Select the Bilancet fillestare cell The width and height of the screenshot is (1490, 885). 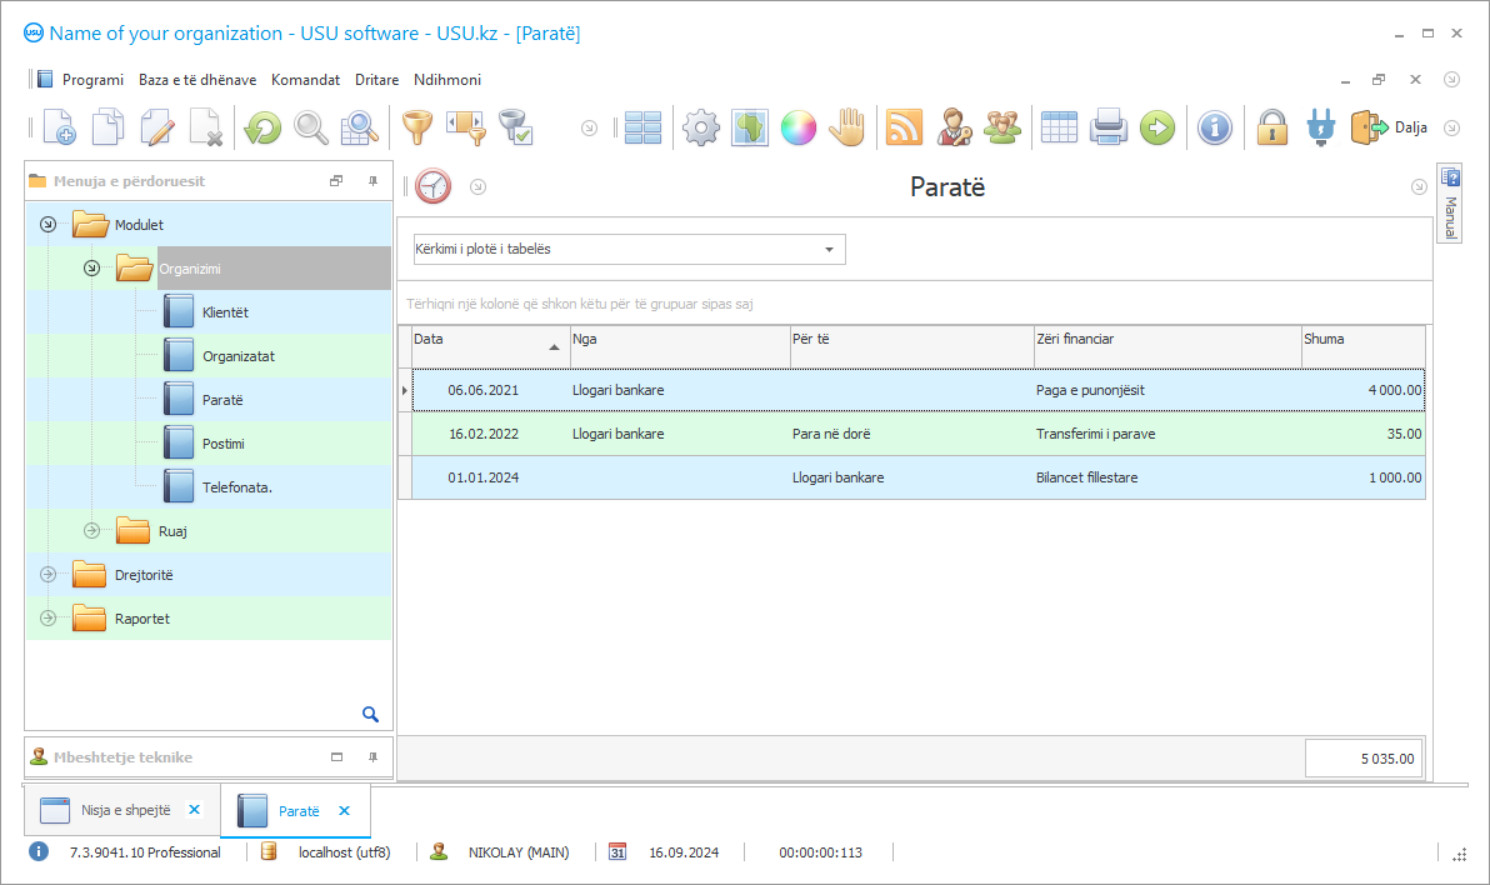[1168, 478]
